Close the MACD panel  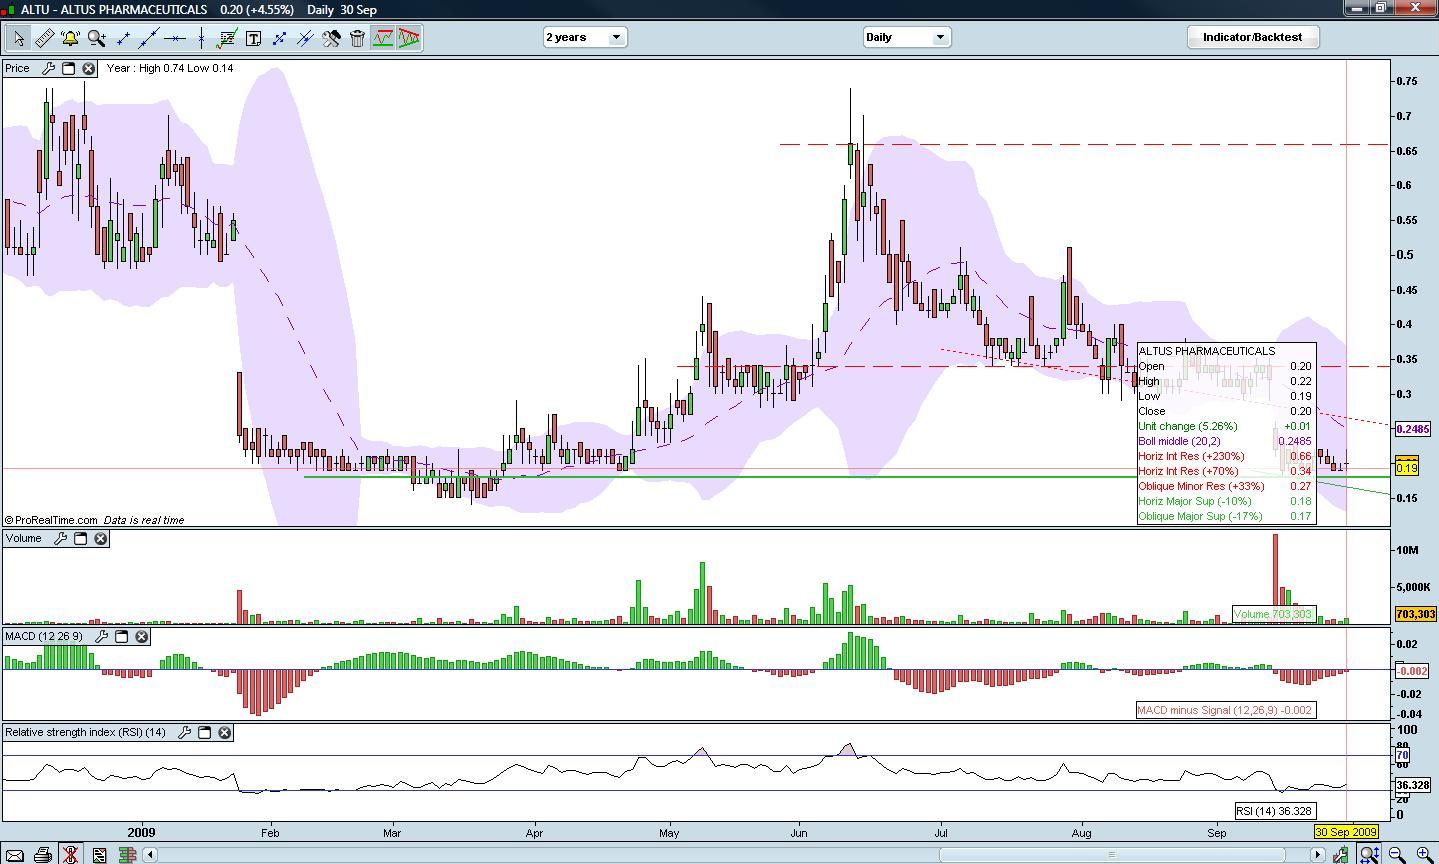(141, 636)
